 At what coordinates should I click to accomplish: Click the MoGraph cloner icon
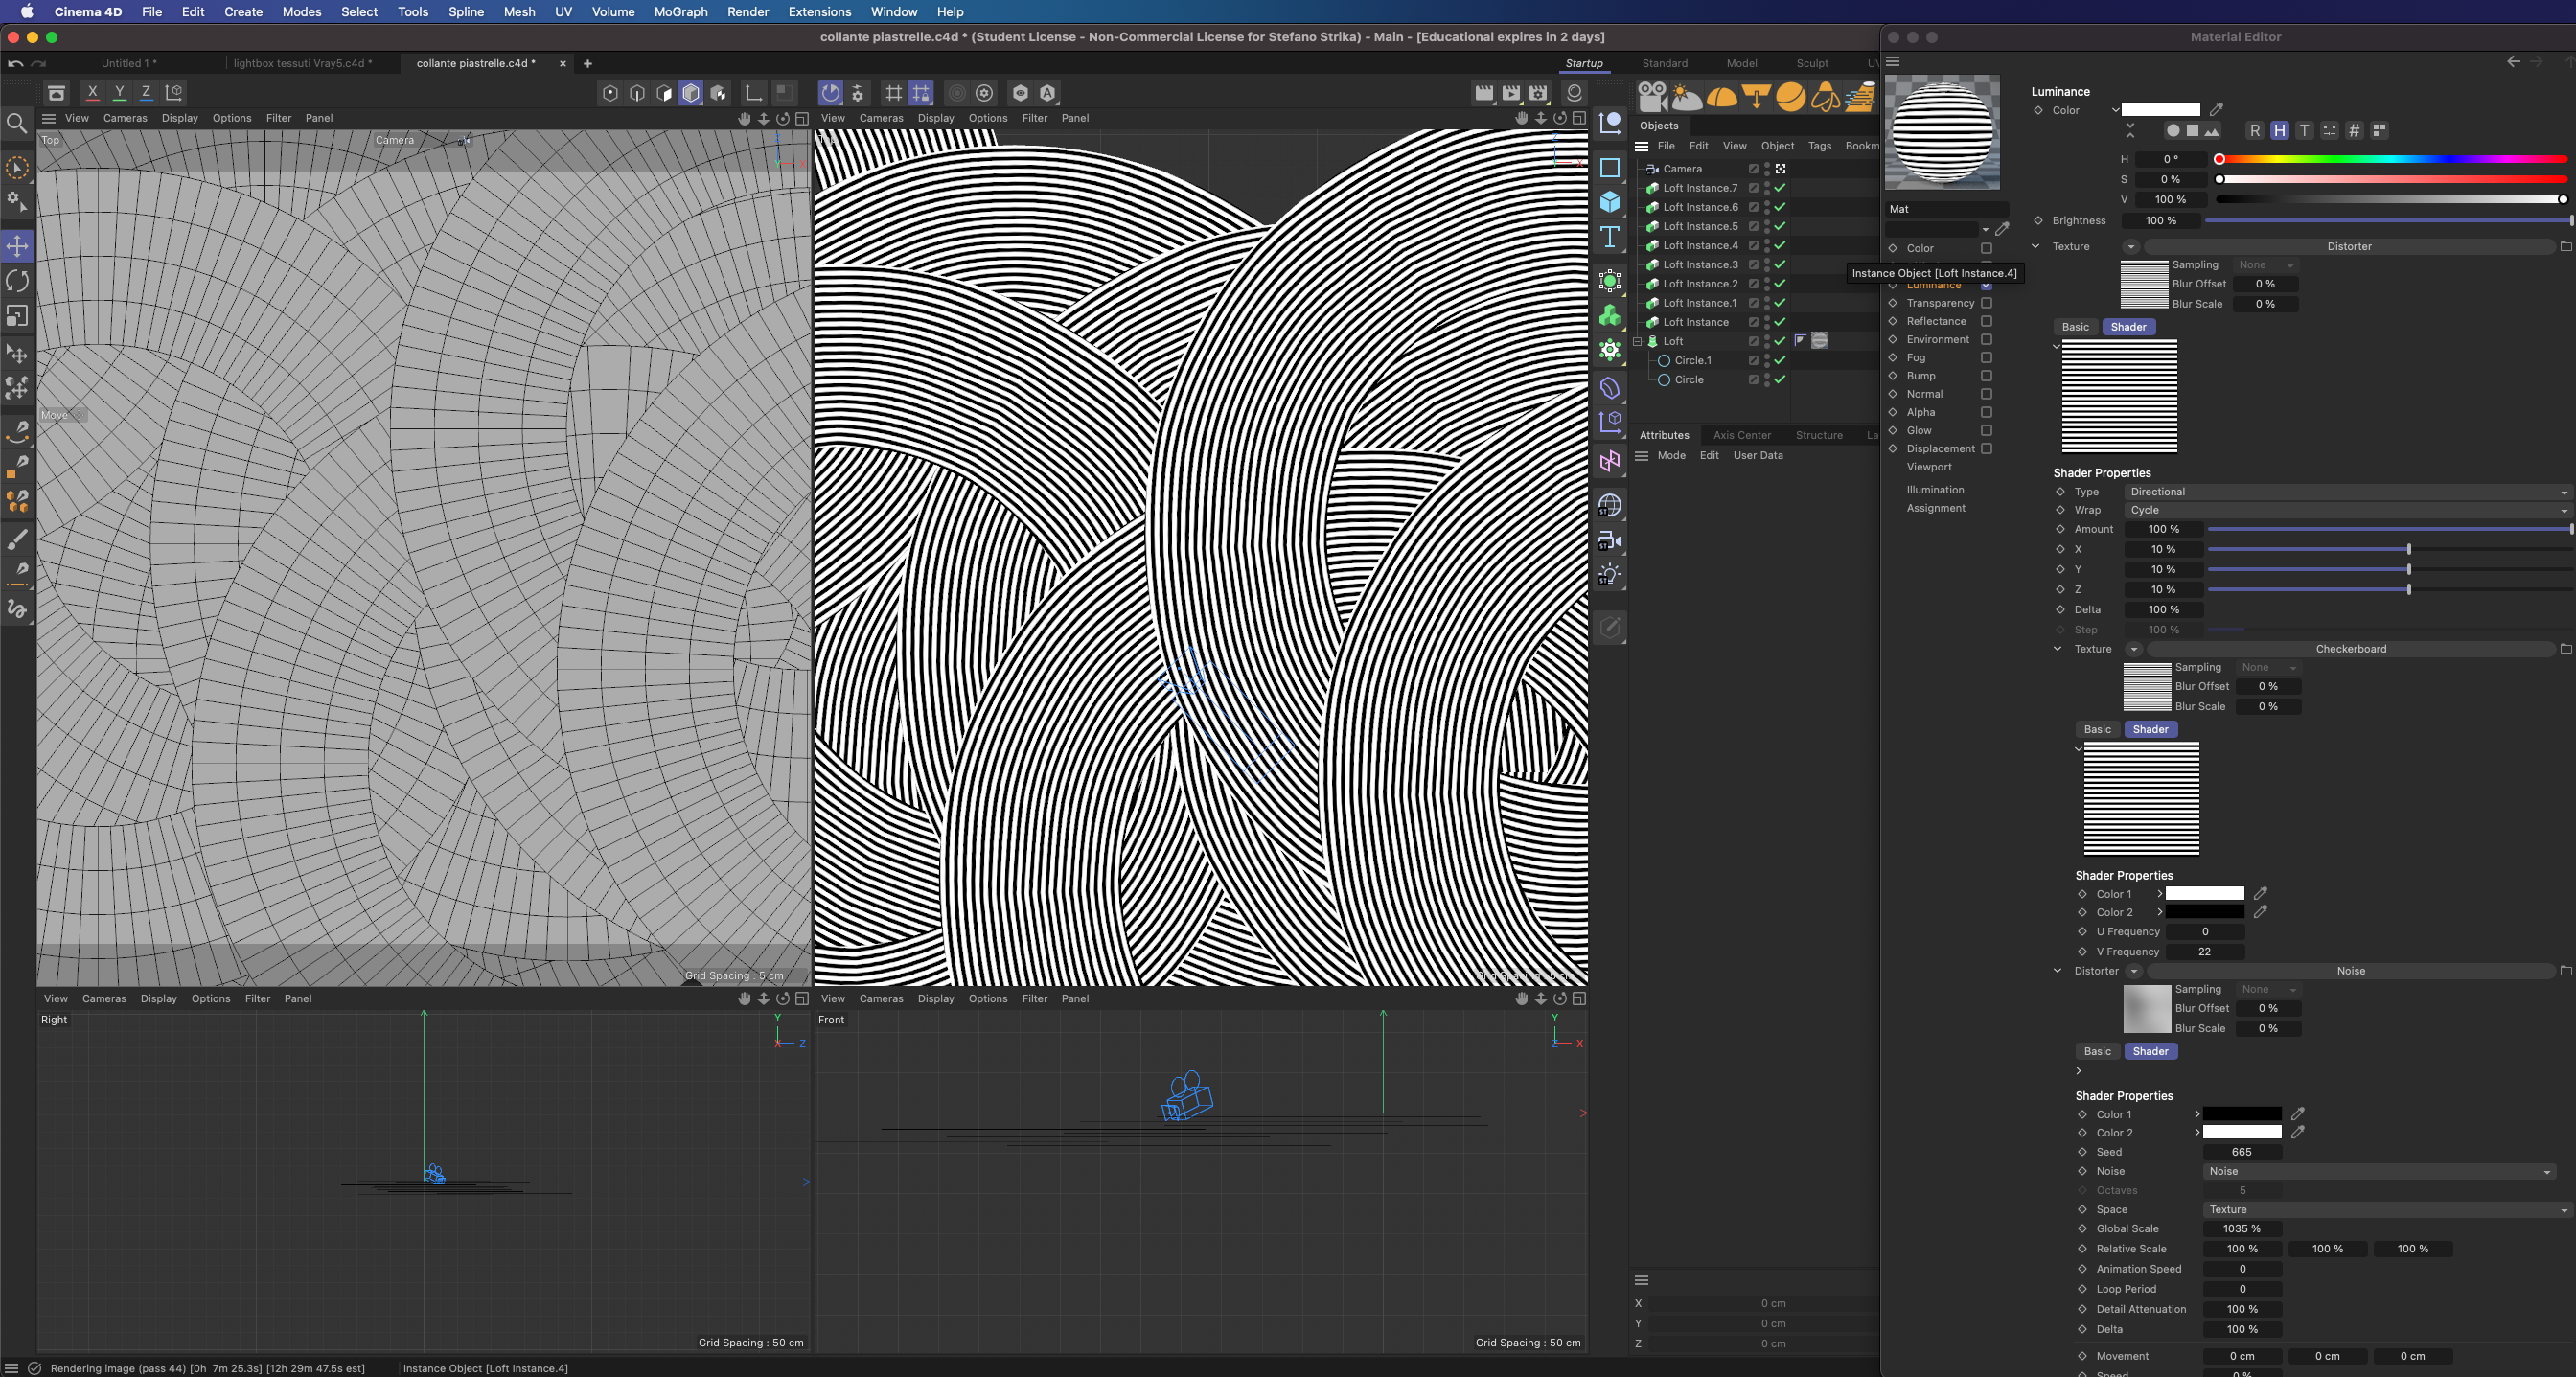coord(1610,316)
